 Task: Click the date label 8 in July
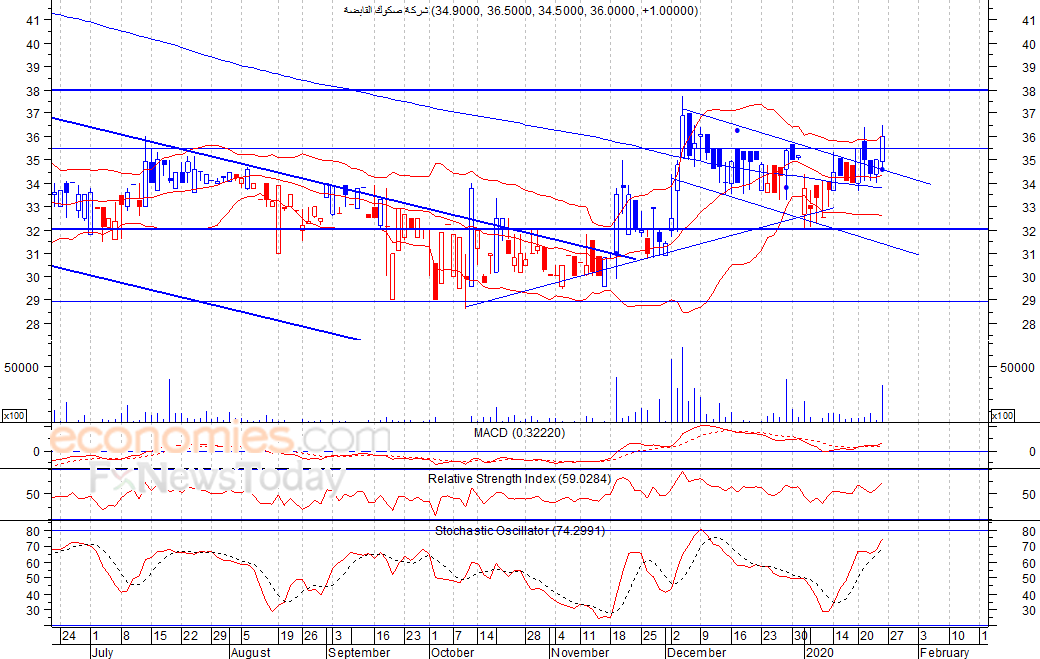coord(127,636)
